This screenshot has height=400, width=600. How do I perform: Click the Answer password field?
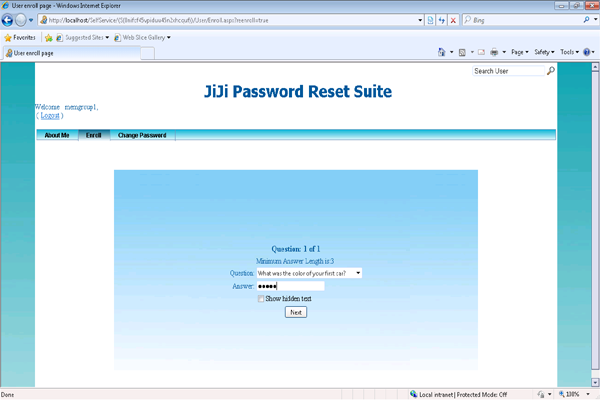[290, 286]
